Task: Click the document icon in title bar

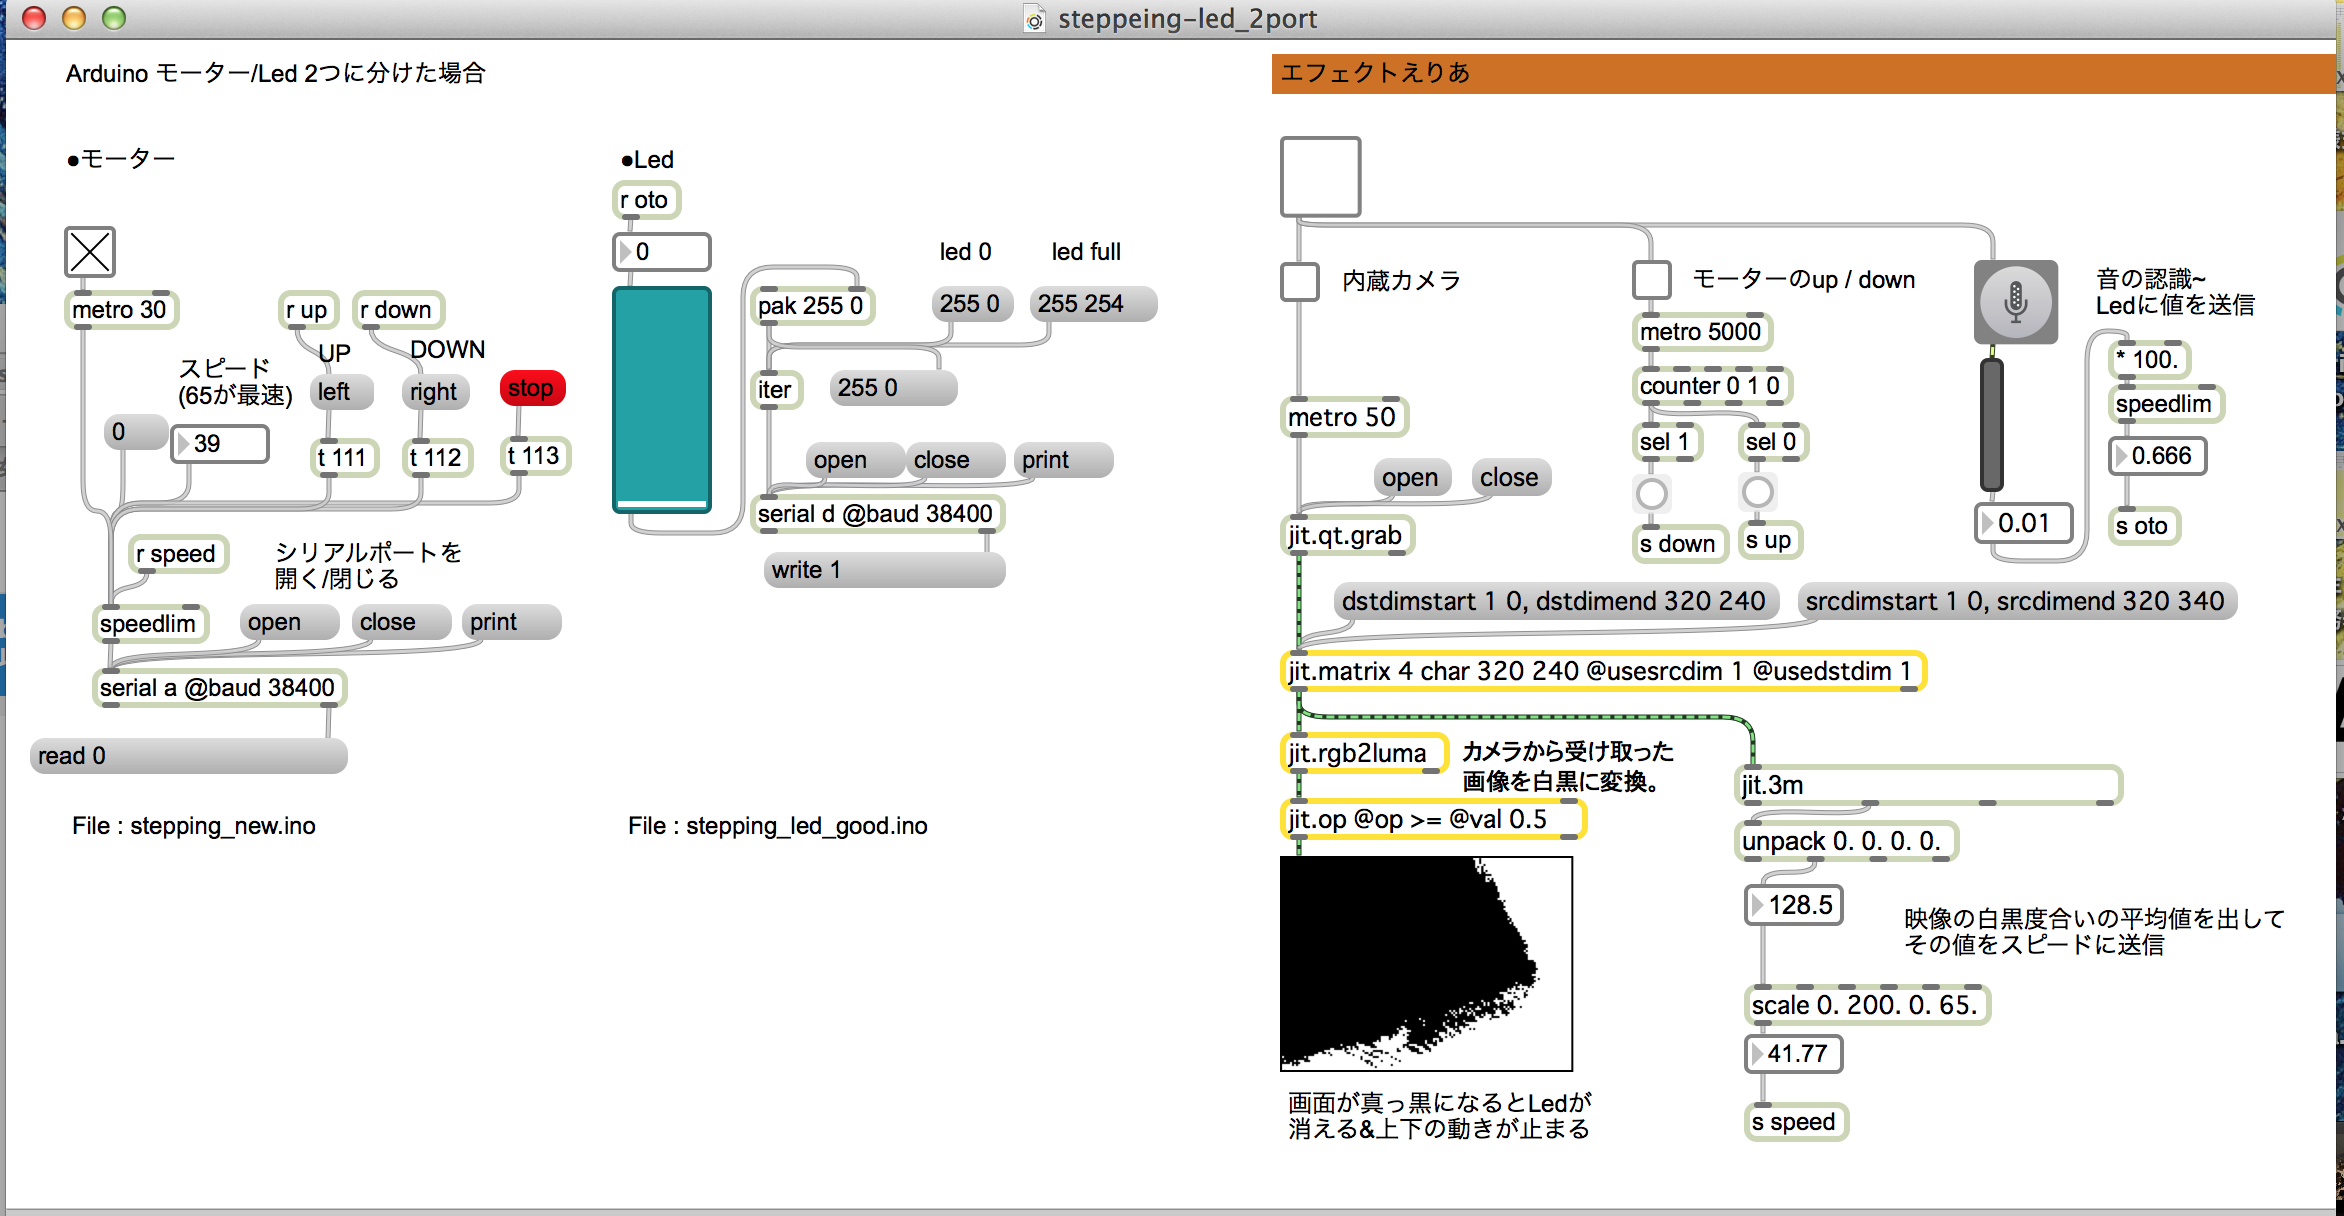Action: pyautogui.click(x=1034, y=19)
